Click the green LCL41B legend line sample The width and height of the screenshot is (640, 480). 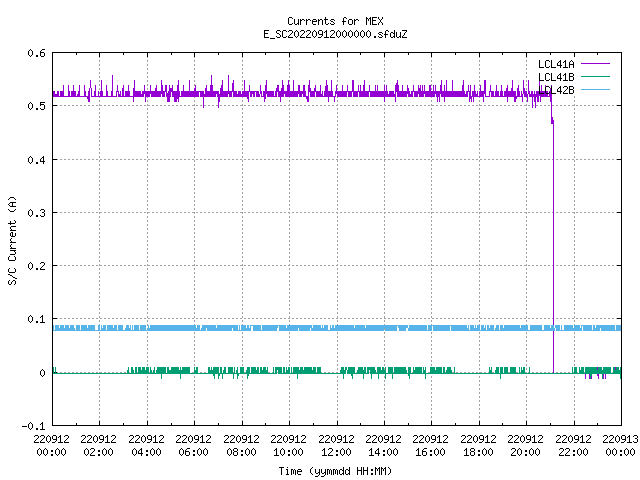pyautogui.click(x=596, y=76)
